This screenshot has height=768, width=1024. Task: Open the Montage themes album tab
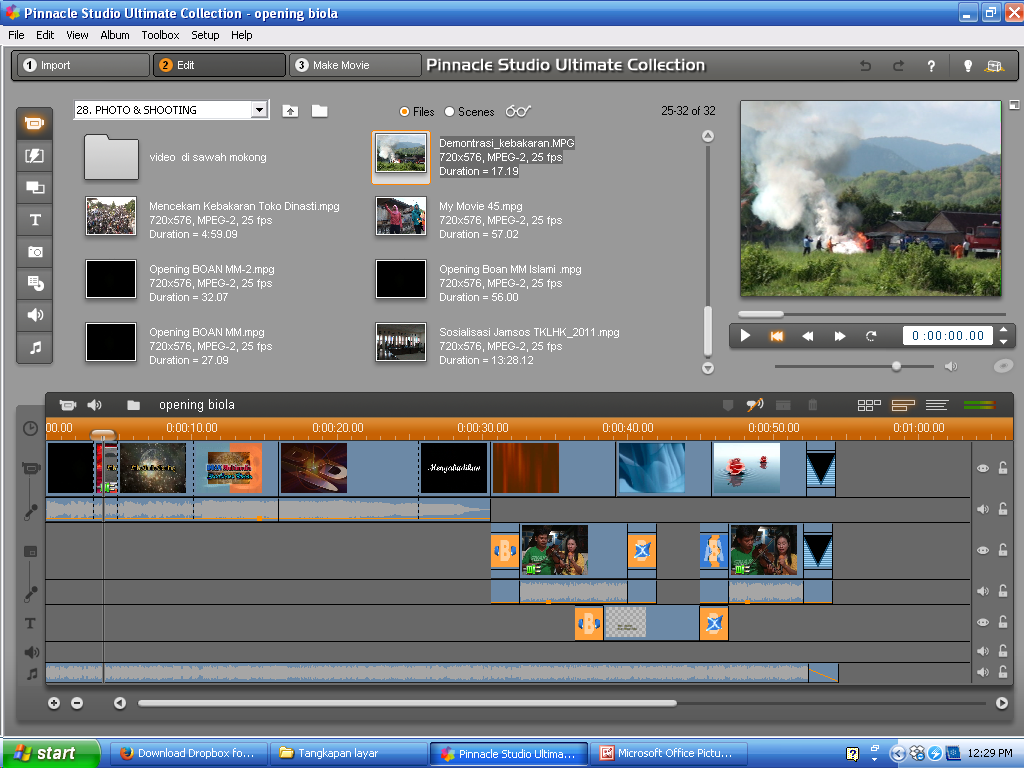pos(35,187)
